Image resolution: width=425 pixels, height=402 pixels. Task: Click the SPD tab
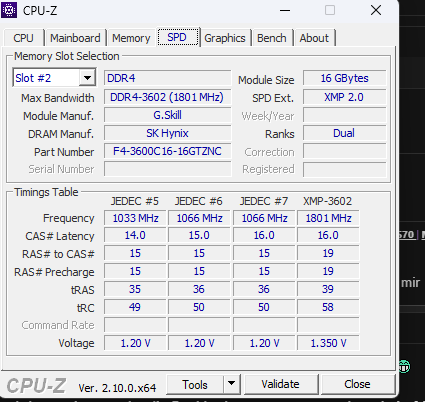[177, 37]
